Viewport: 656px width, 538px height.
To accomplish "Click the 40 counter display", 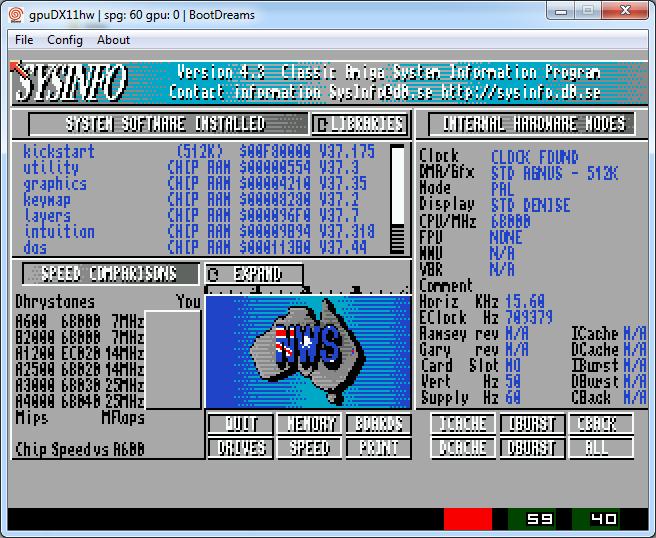I will [x=596, y=519].
